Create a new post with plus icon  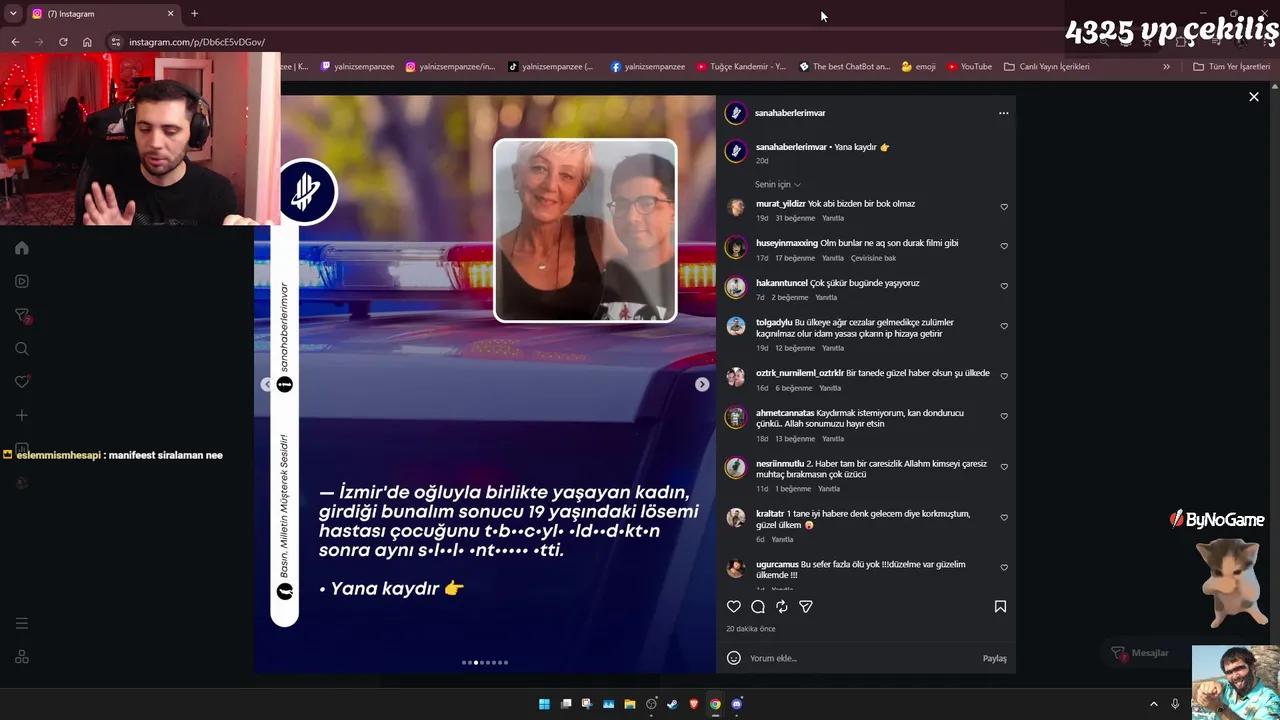tap(22, 415)
